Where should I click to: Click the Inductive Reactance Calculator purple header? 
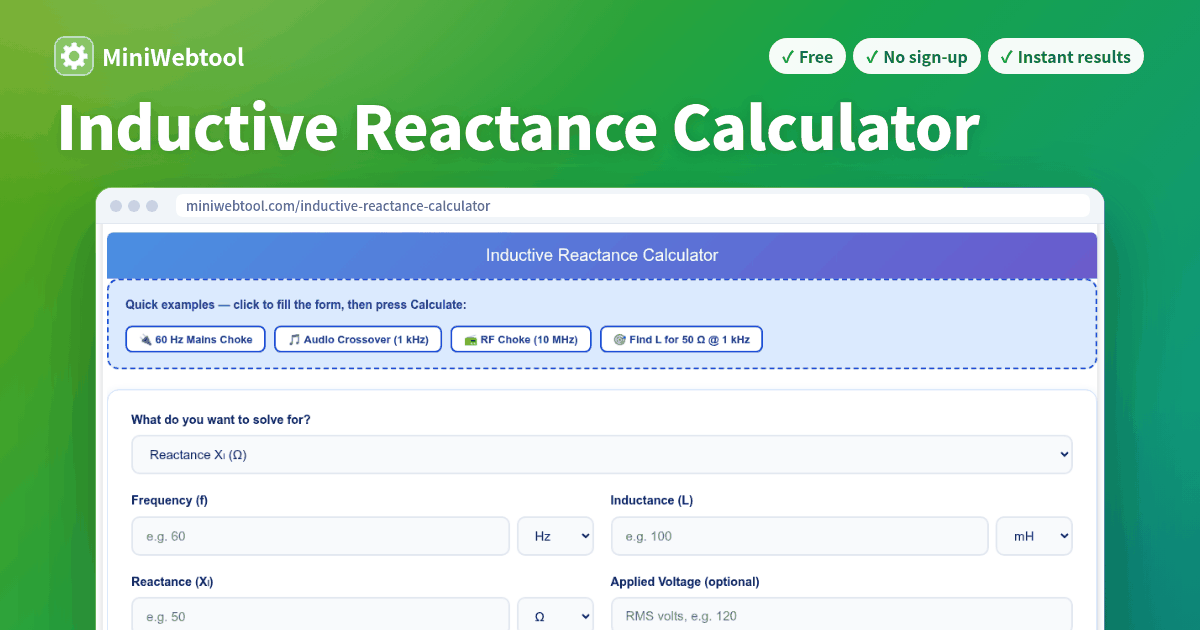click(602, 255)
